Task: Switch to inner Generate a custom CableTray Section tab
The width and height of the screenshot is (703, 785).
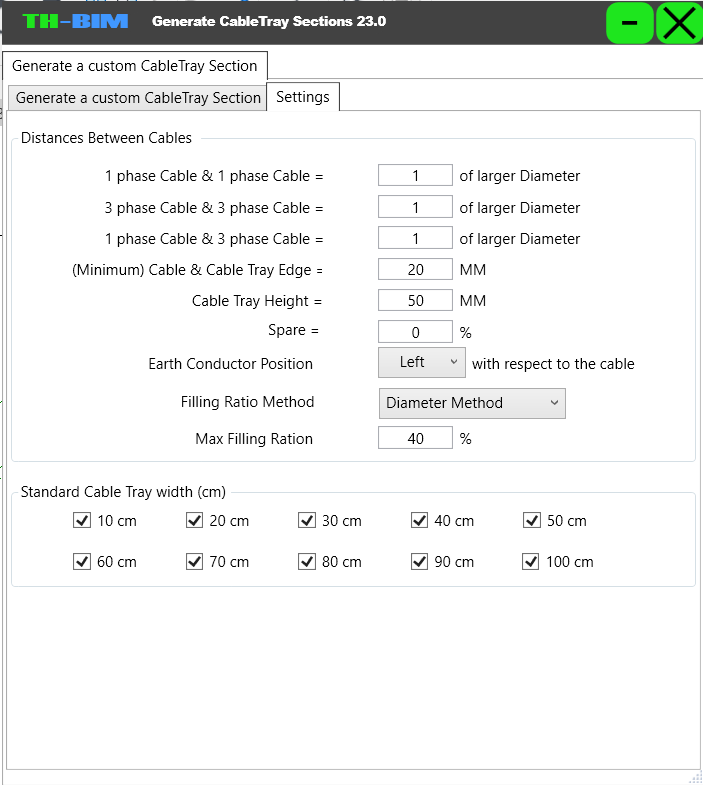Action: point(138,98)
